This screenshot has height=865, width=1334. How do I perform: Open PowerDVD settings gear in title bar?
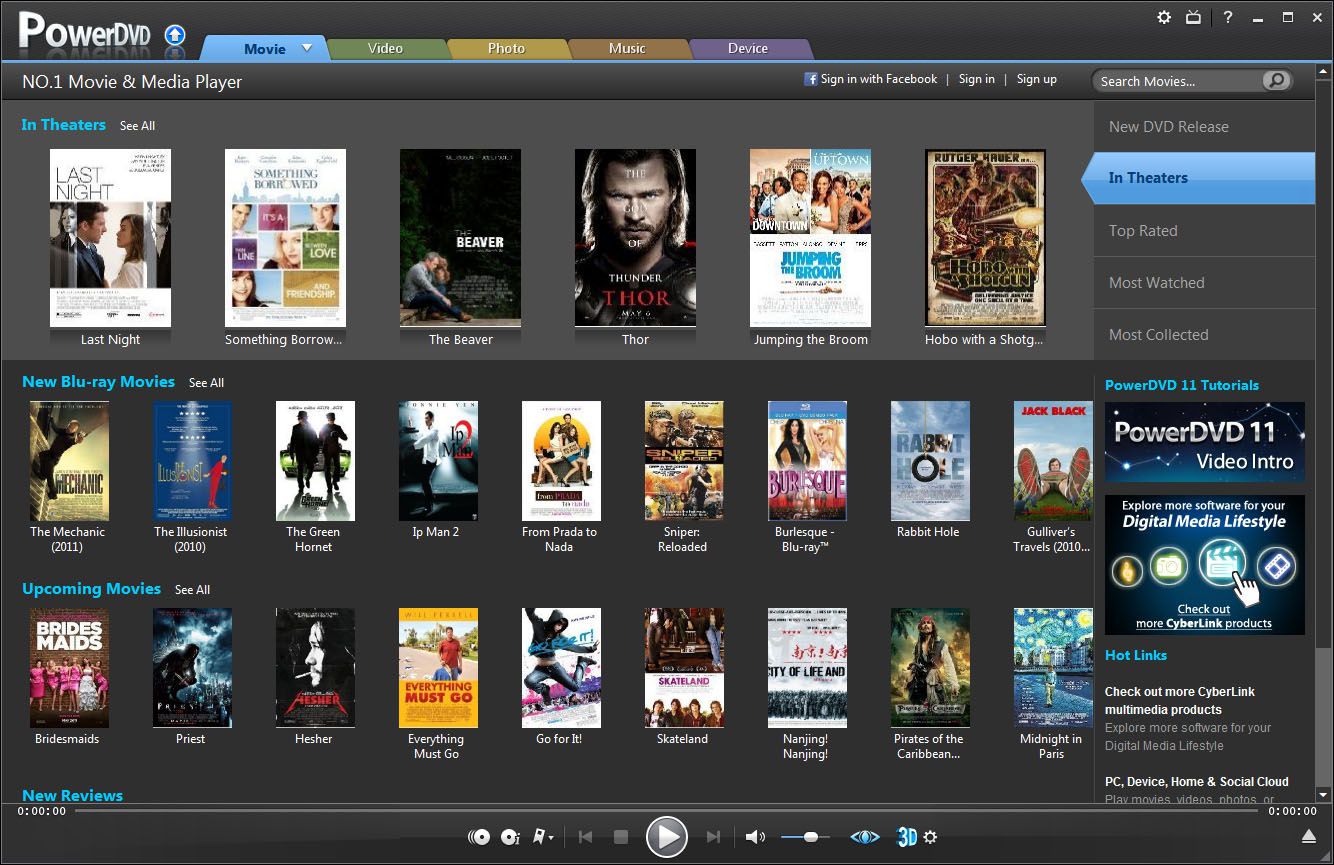(1164, 17)
